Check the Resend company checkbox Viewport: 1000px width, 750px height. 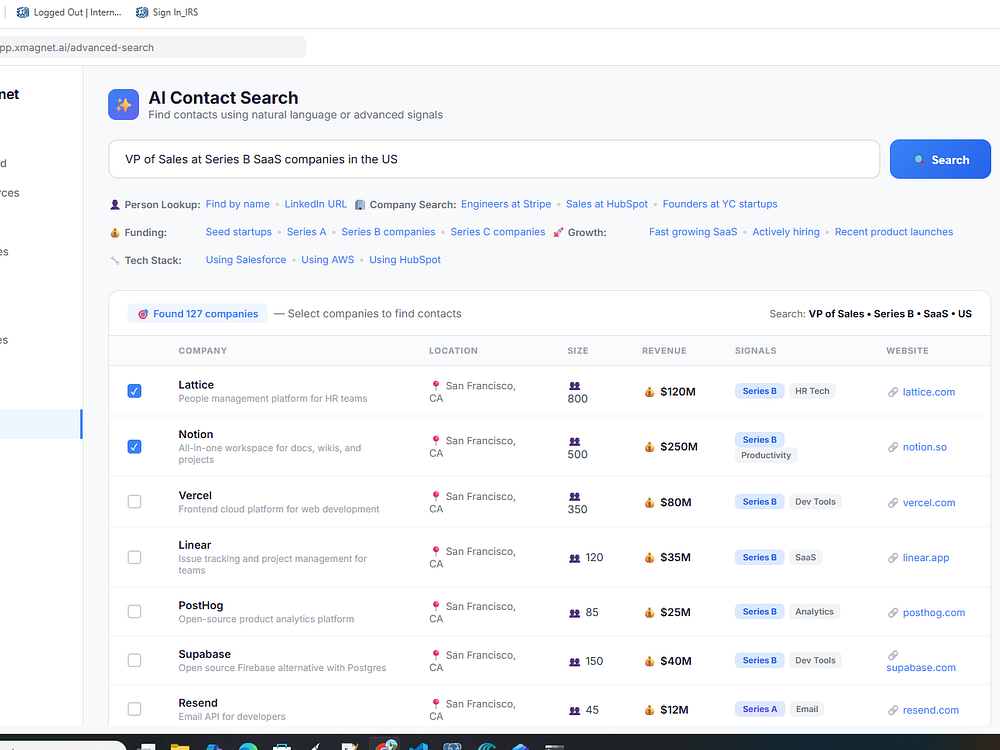click(134, 709)
